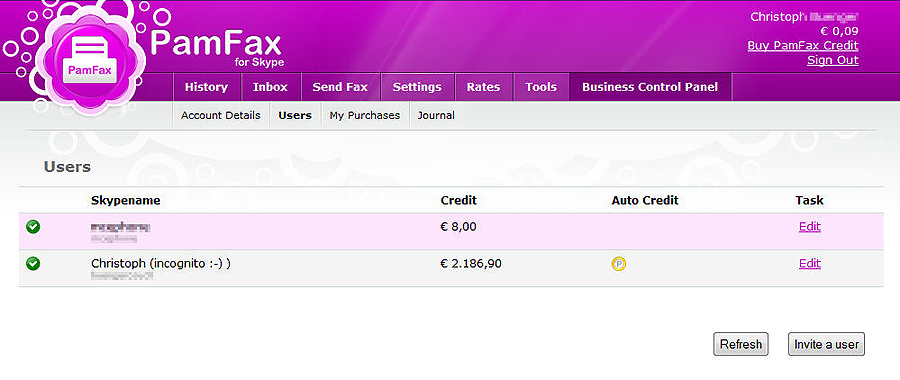Switch to the Rates tab

click(x=483, y=87)
